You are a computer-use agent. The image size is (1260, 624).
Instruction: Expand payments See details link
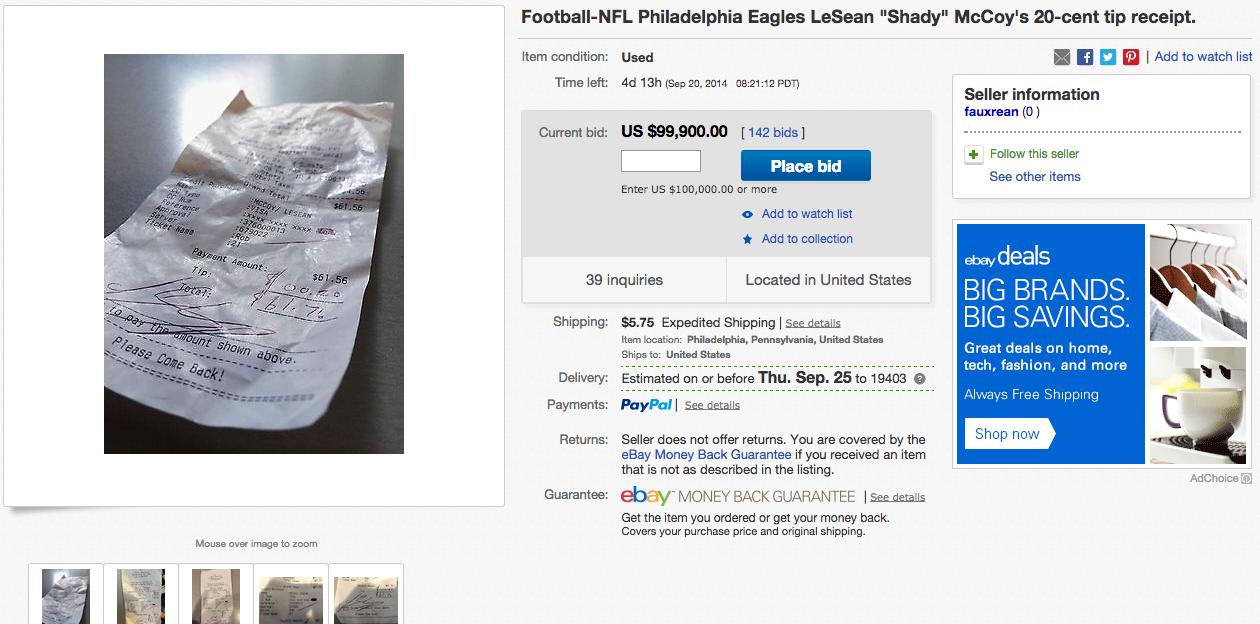[x=712, y=405]
